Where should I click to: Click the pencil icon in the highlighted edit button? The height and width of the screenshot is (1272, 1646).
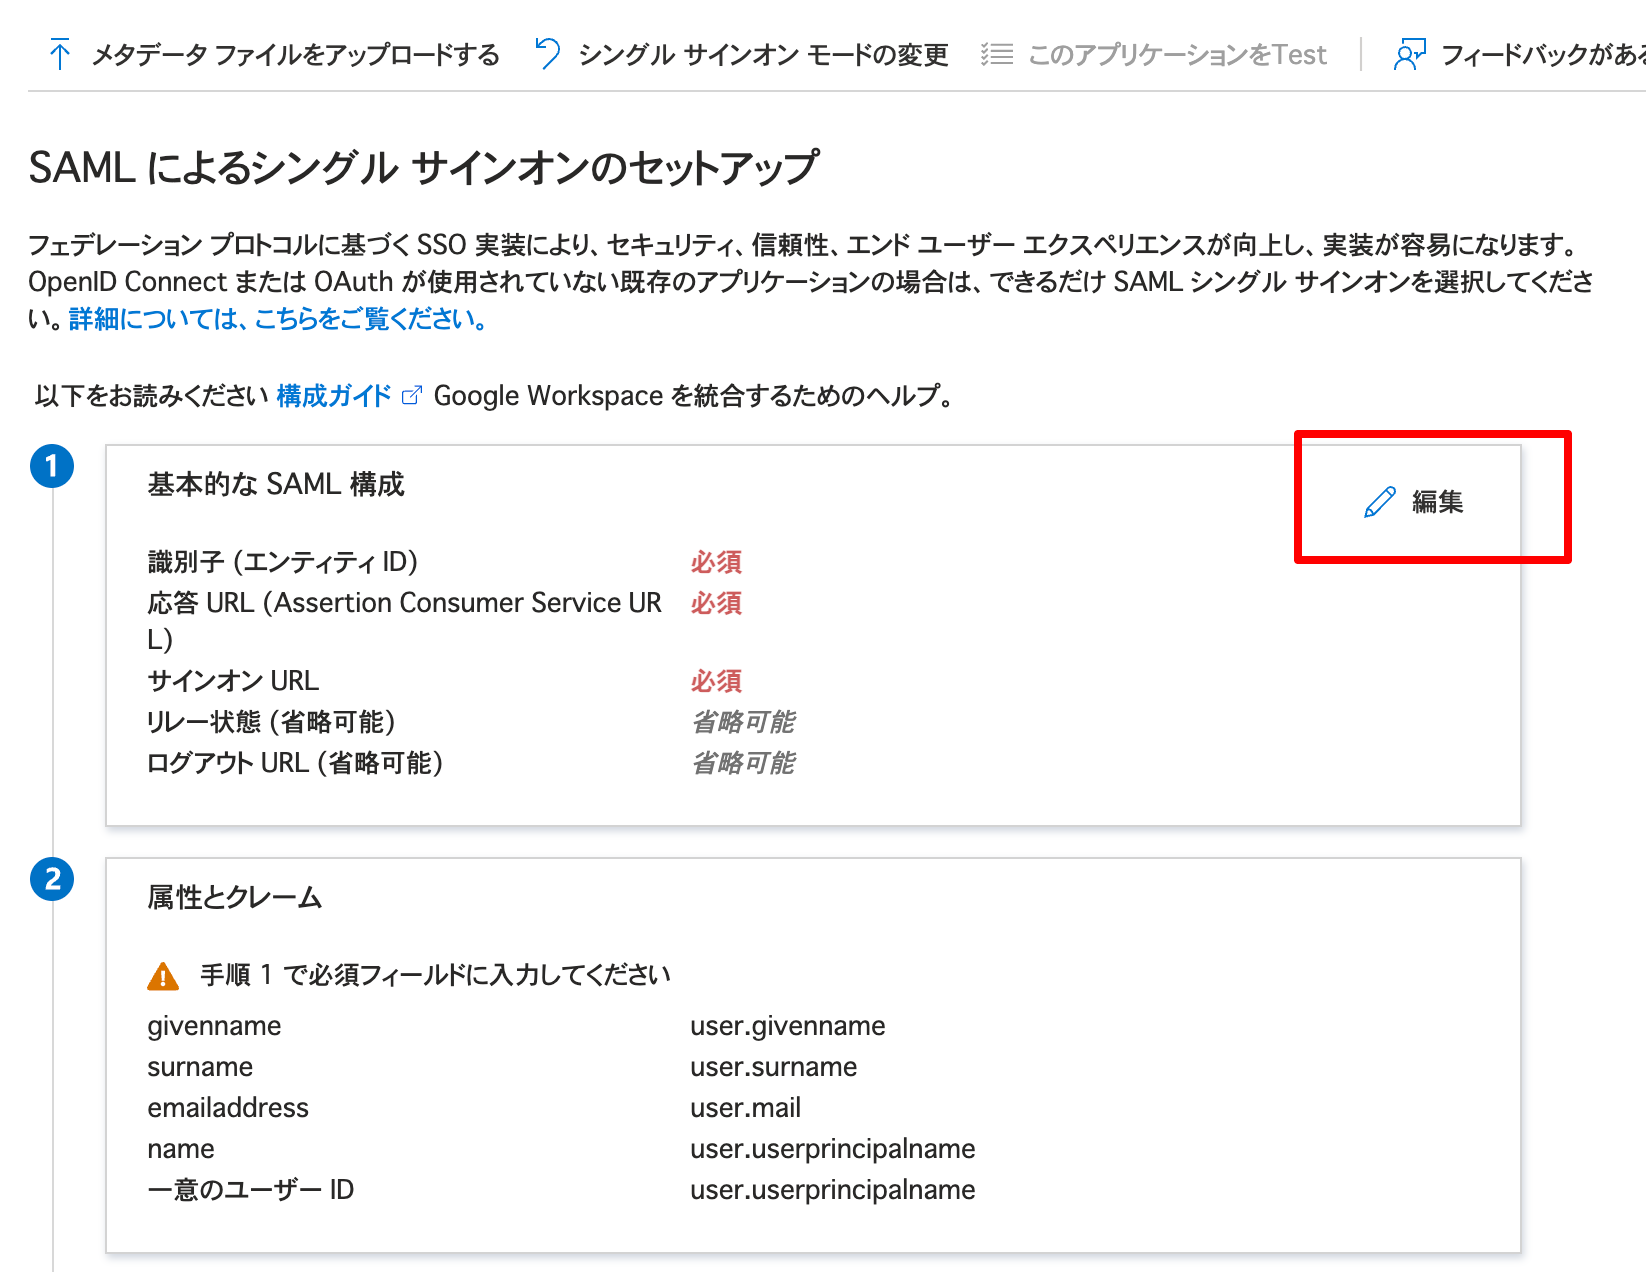click(x=1379, y=503)
